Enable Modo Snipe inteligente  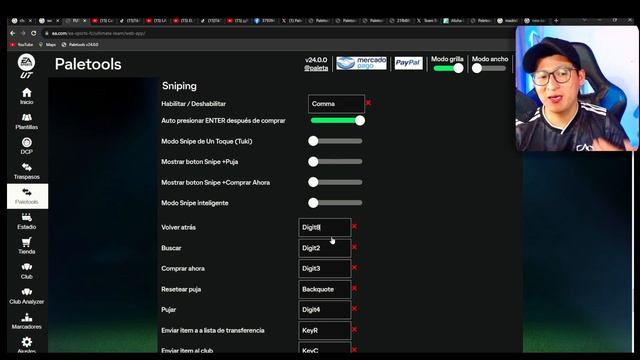336,203
